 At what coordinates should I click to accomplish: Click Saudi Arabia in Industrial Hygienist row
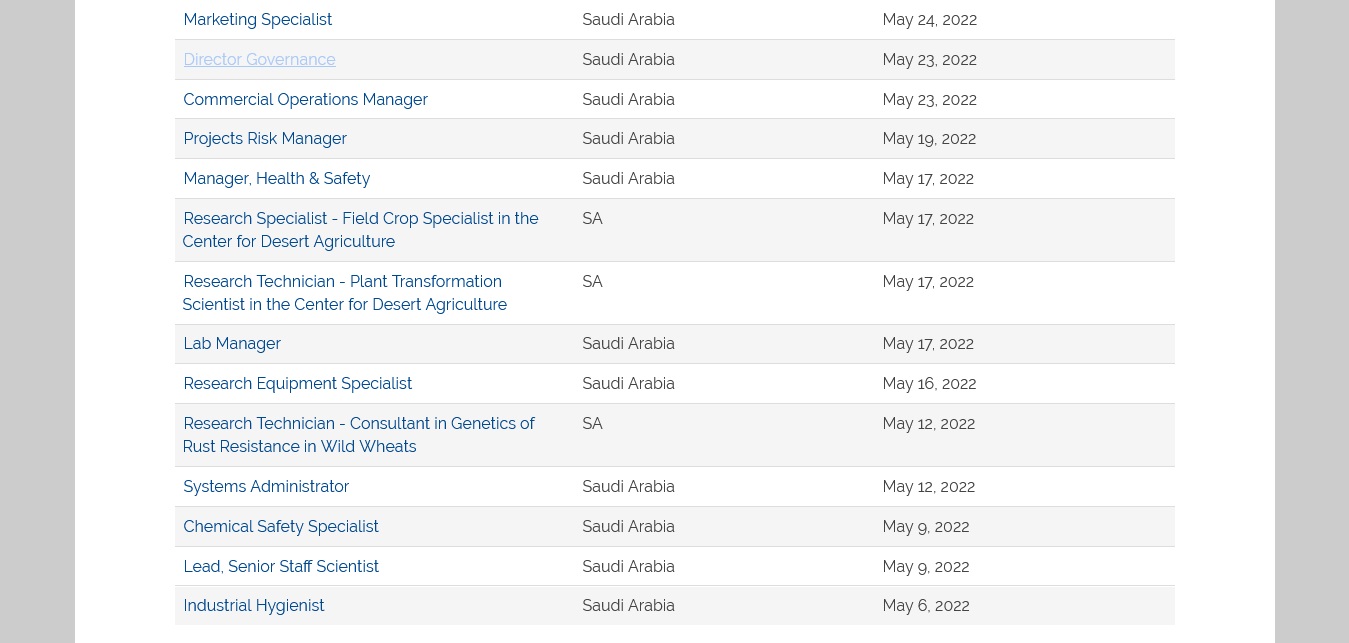pyautogui.click(x=628, y=606)
